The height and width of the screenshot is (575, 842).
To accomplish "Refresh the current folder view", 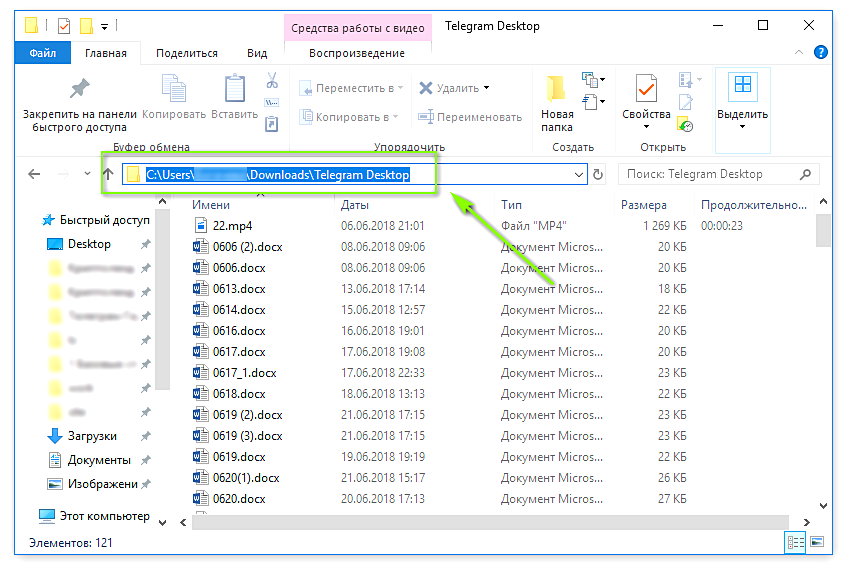I will point(598,174).
